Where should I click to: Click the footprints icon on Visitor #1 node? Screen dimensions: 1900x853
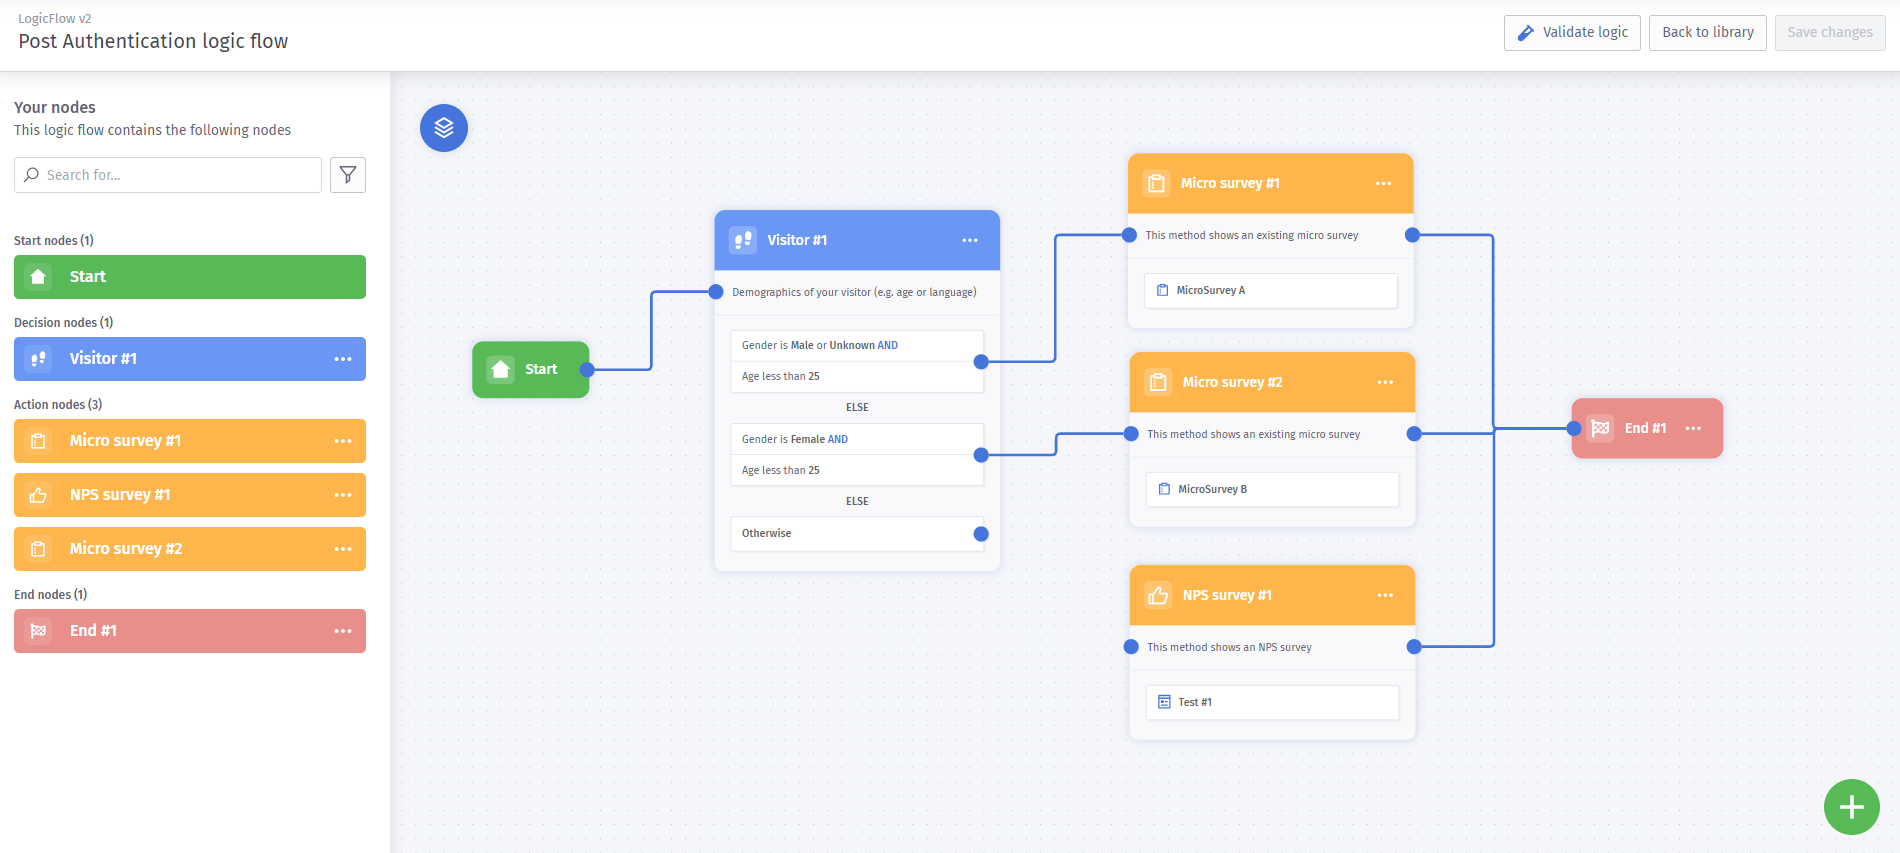point(743,240)
